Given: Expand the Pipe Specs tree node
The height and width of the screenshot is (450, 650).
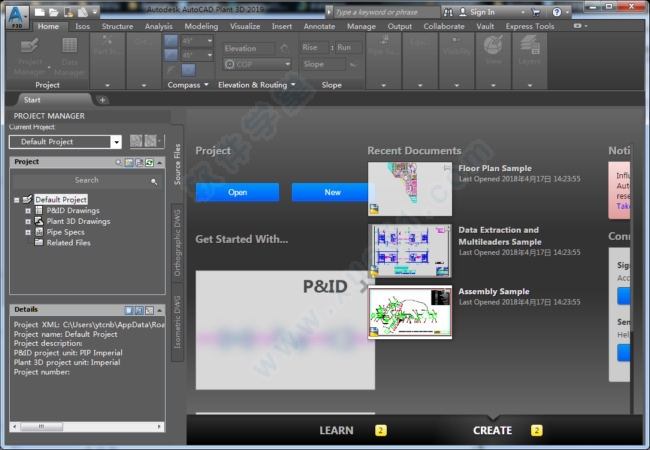Looking at the screenshot, I should coord(28,232).
